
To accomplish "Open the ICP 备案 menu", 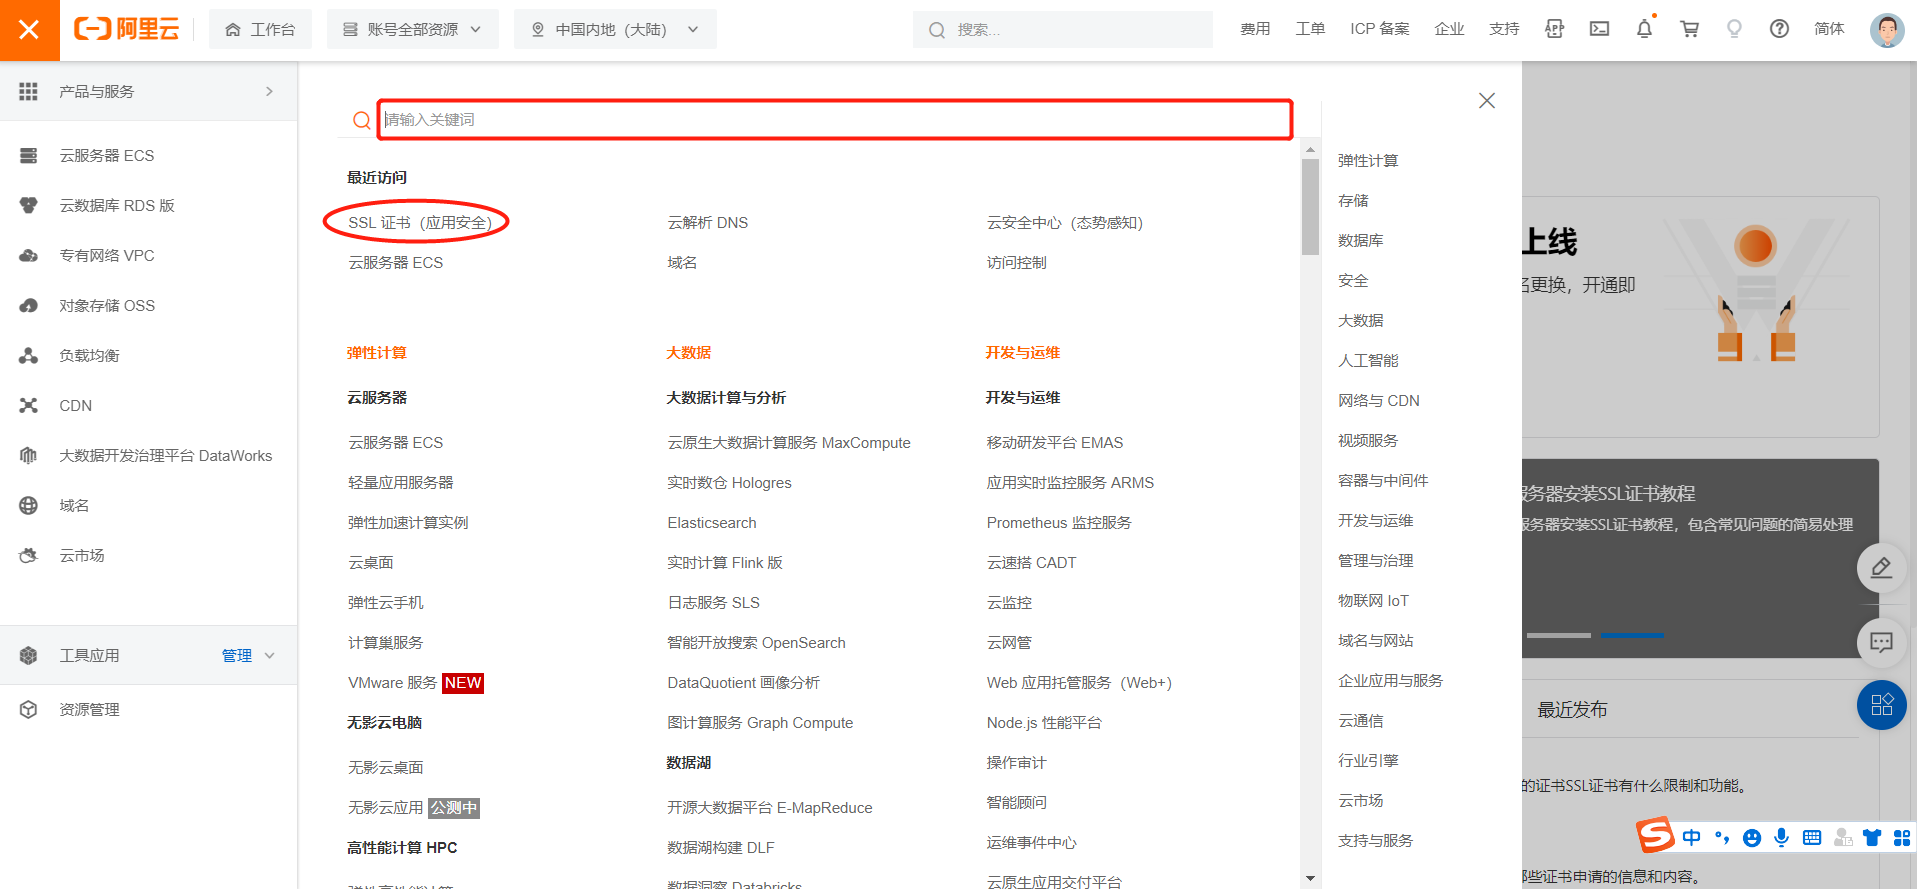I will 1380,29.
